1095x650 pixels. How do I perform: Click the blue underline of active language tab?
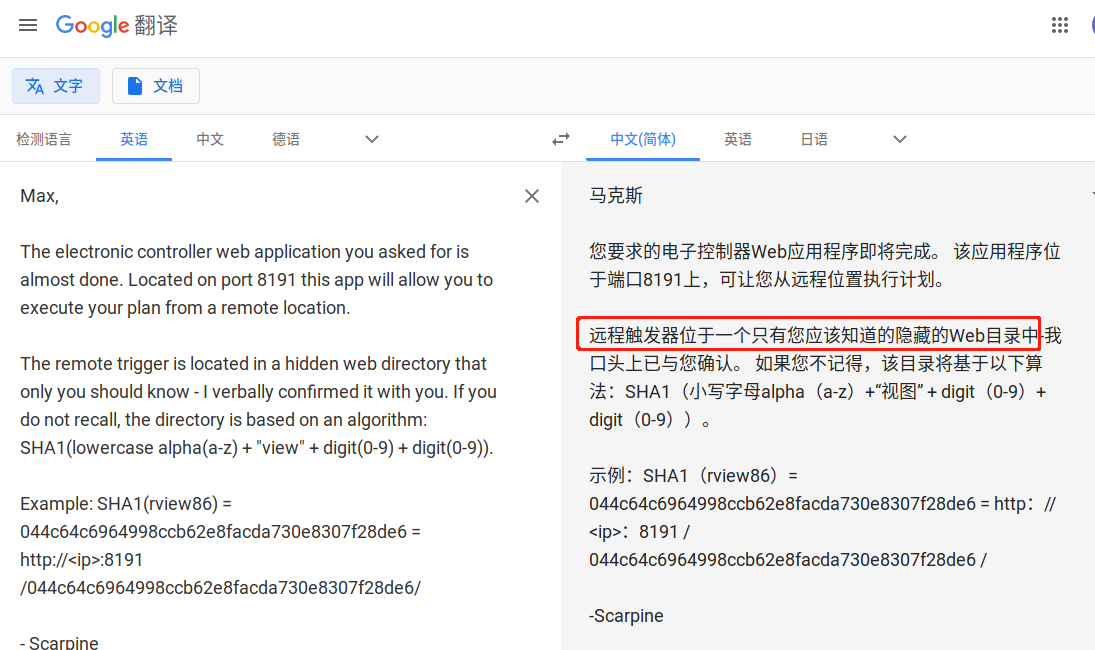coord(133,160)
